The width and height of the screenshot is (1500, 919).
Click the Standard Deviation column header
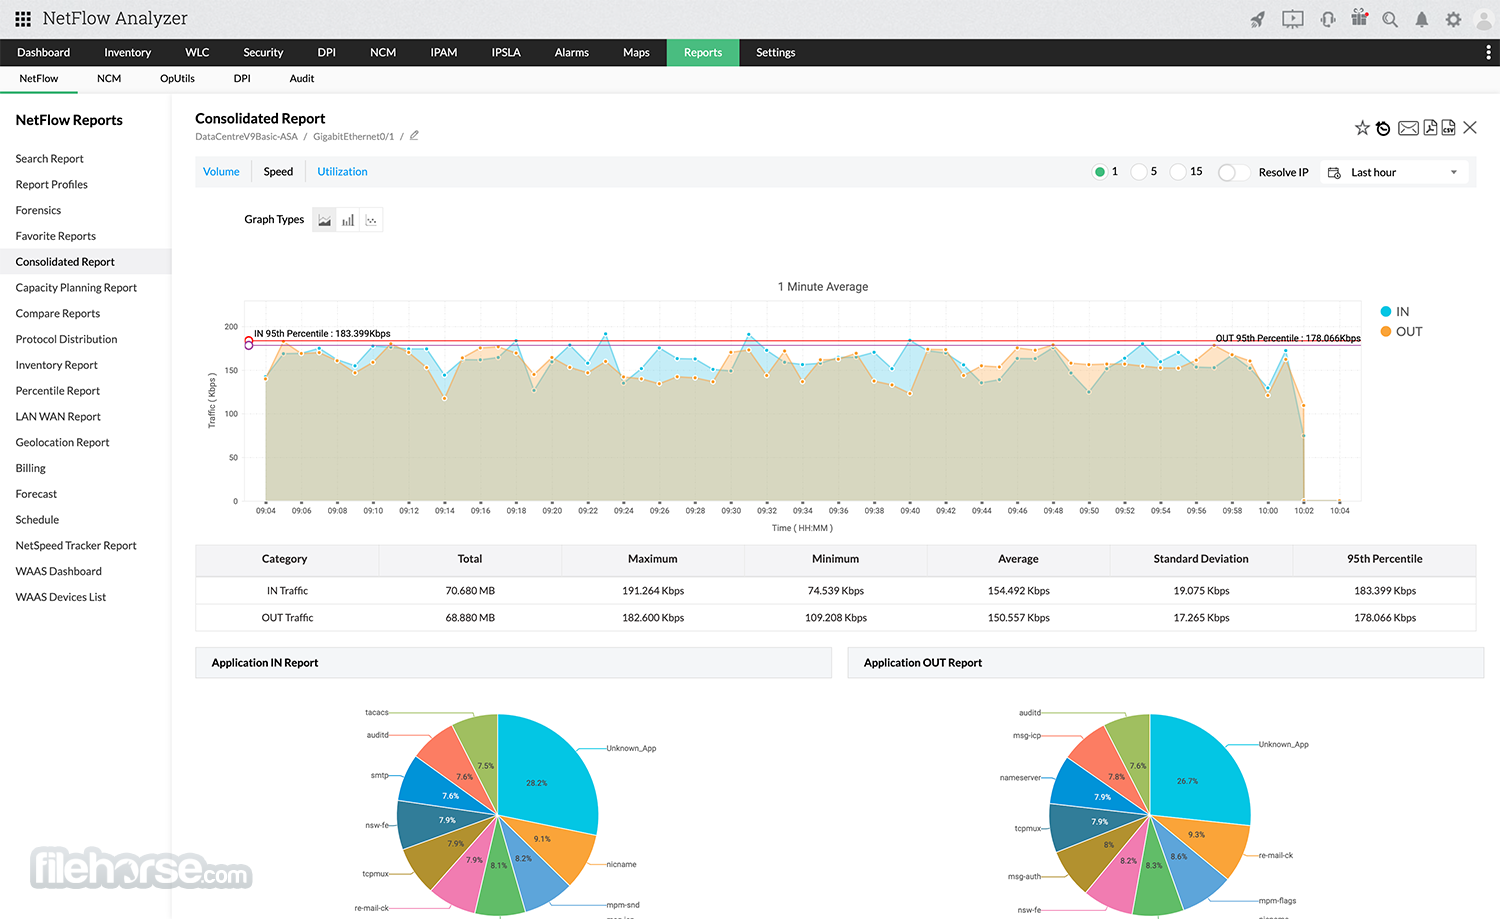coord(1201,559)
